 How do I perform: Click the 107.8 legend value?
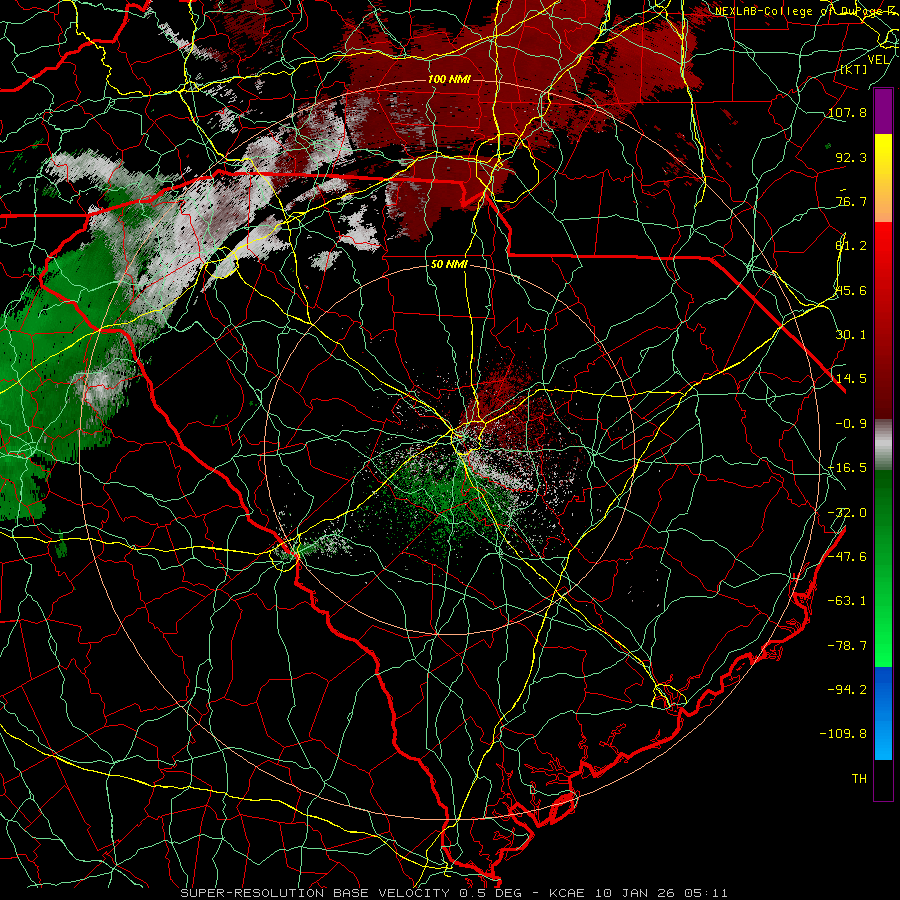point(847,112)
